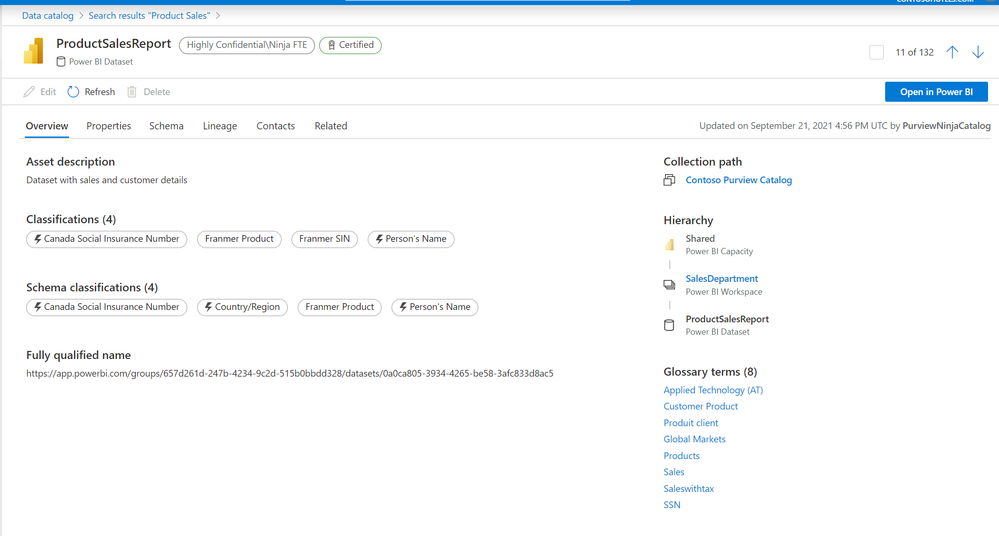Select the asset checkbox near 11 of 132
999x536 pixels.
coord(877,52)
